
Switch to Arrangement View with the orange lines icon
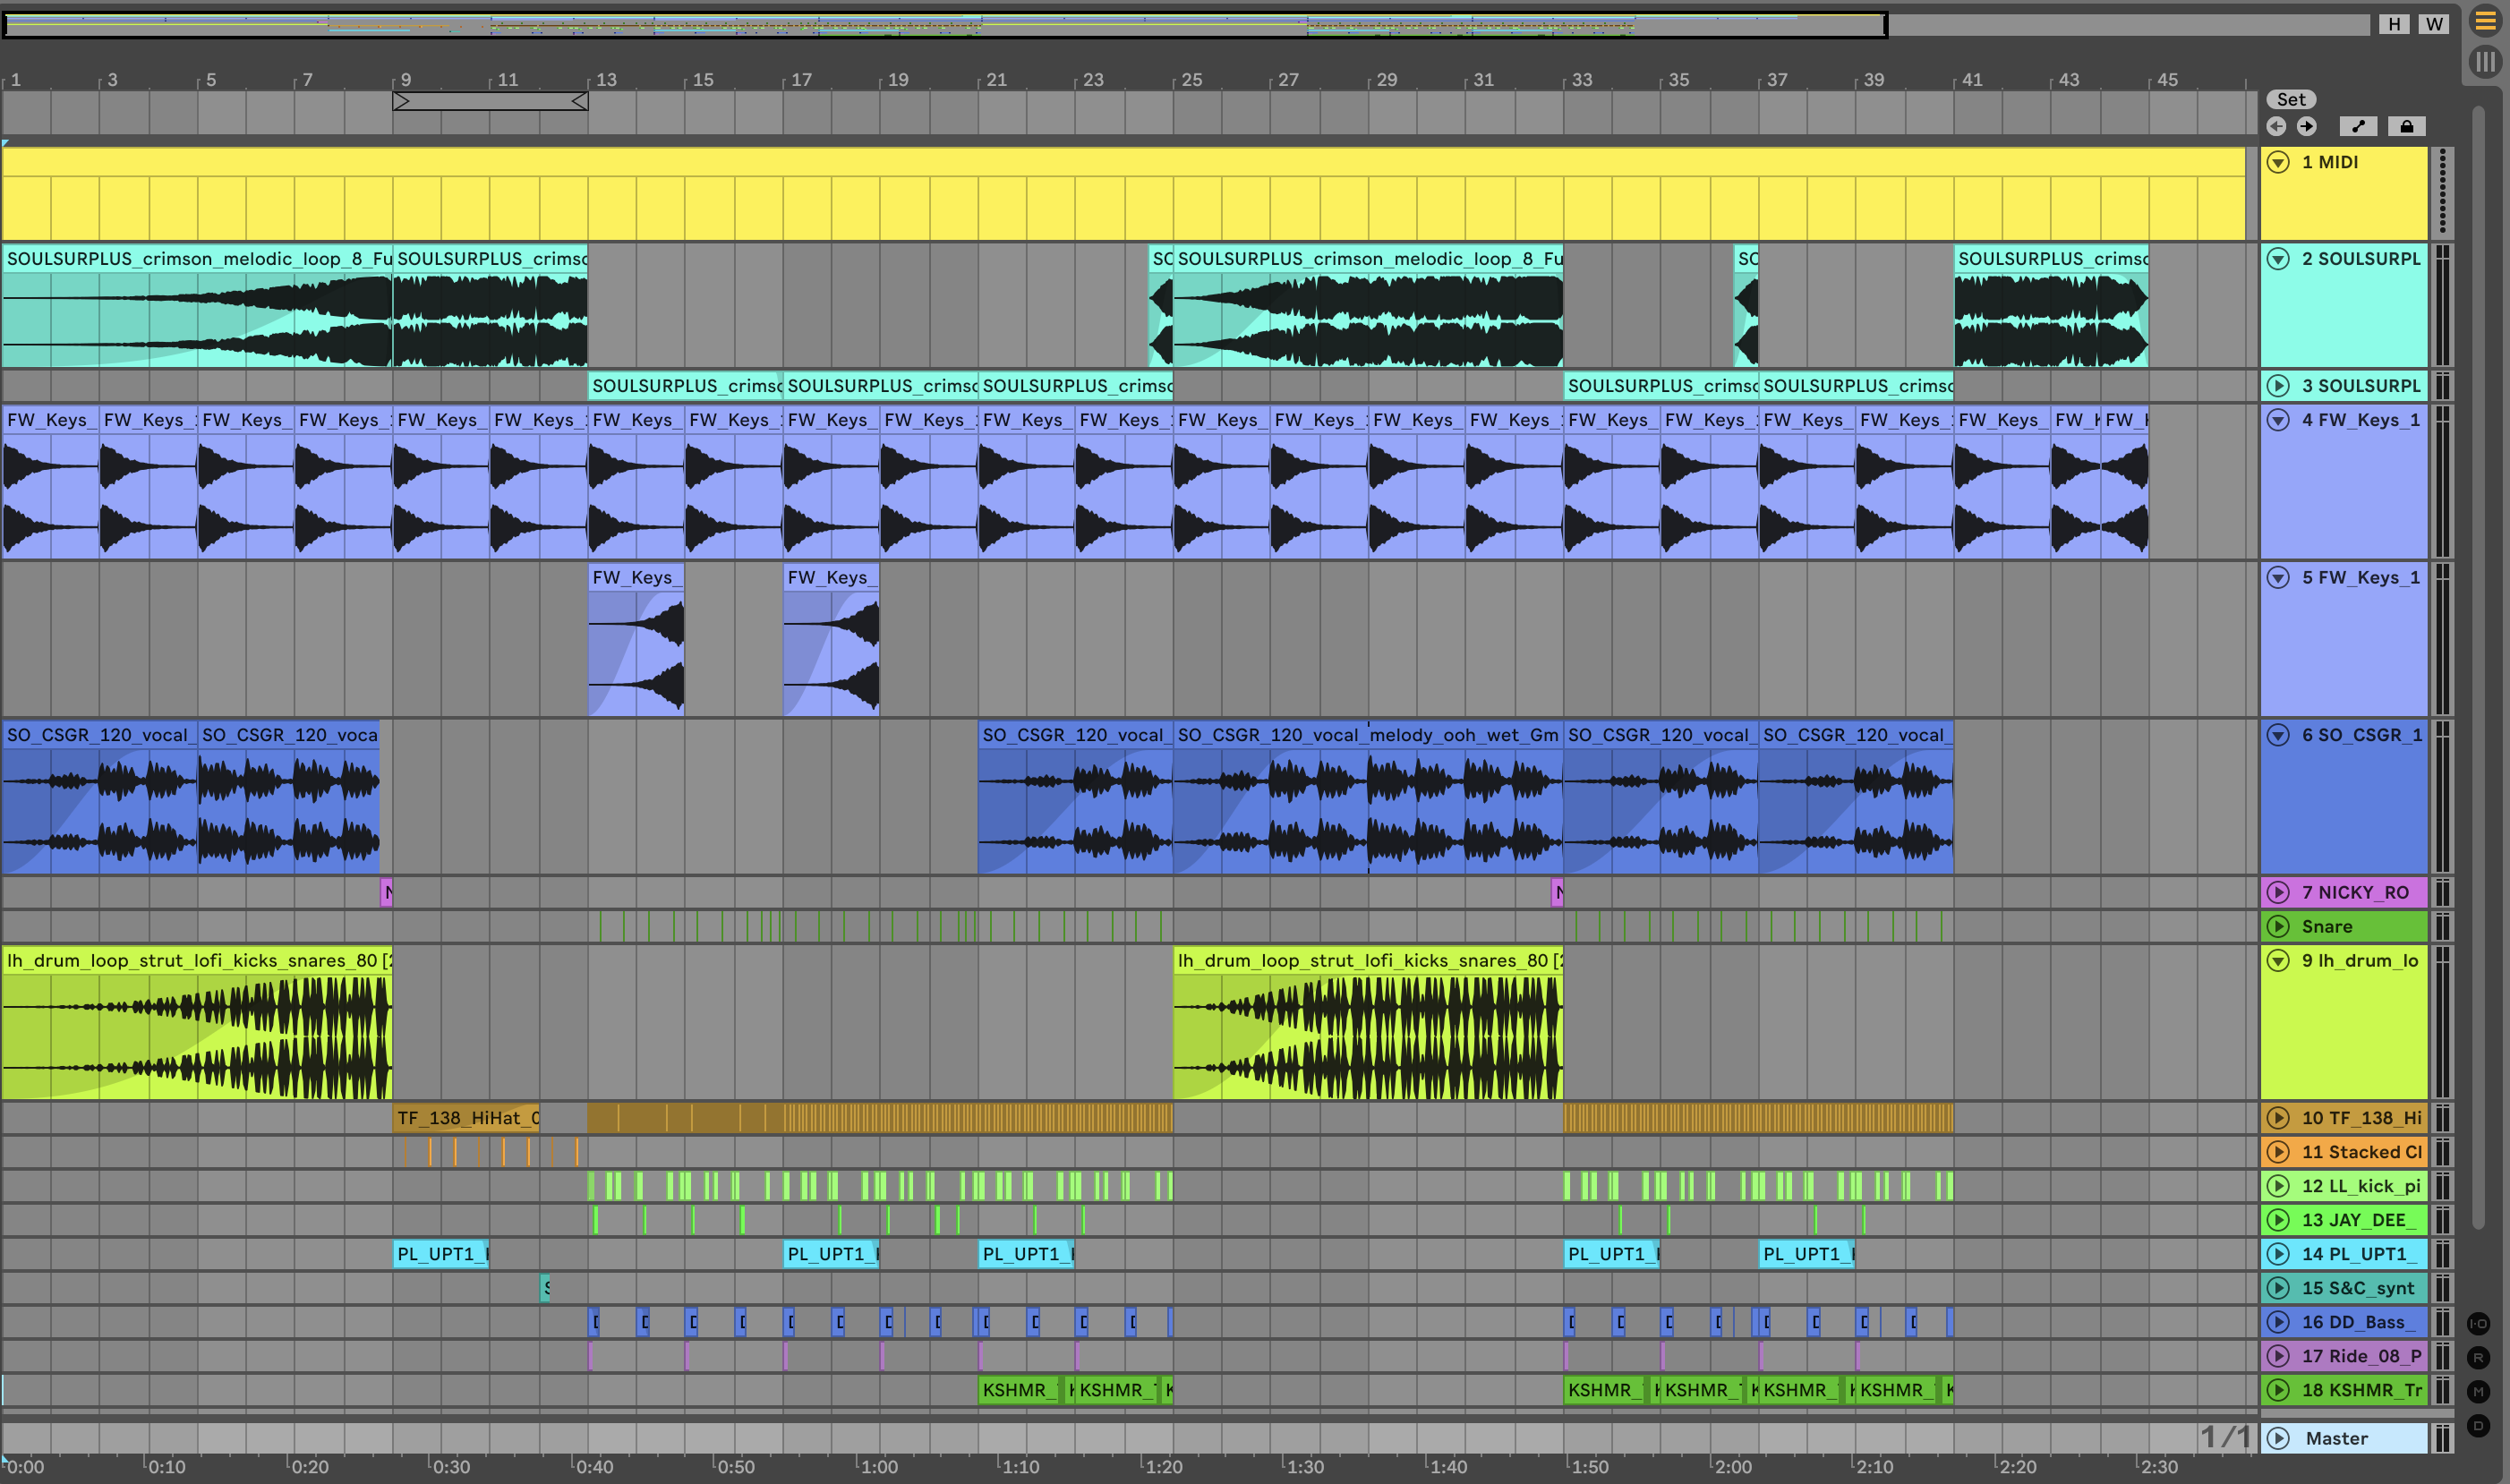coord(2485,22)
